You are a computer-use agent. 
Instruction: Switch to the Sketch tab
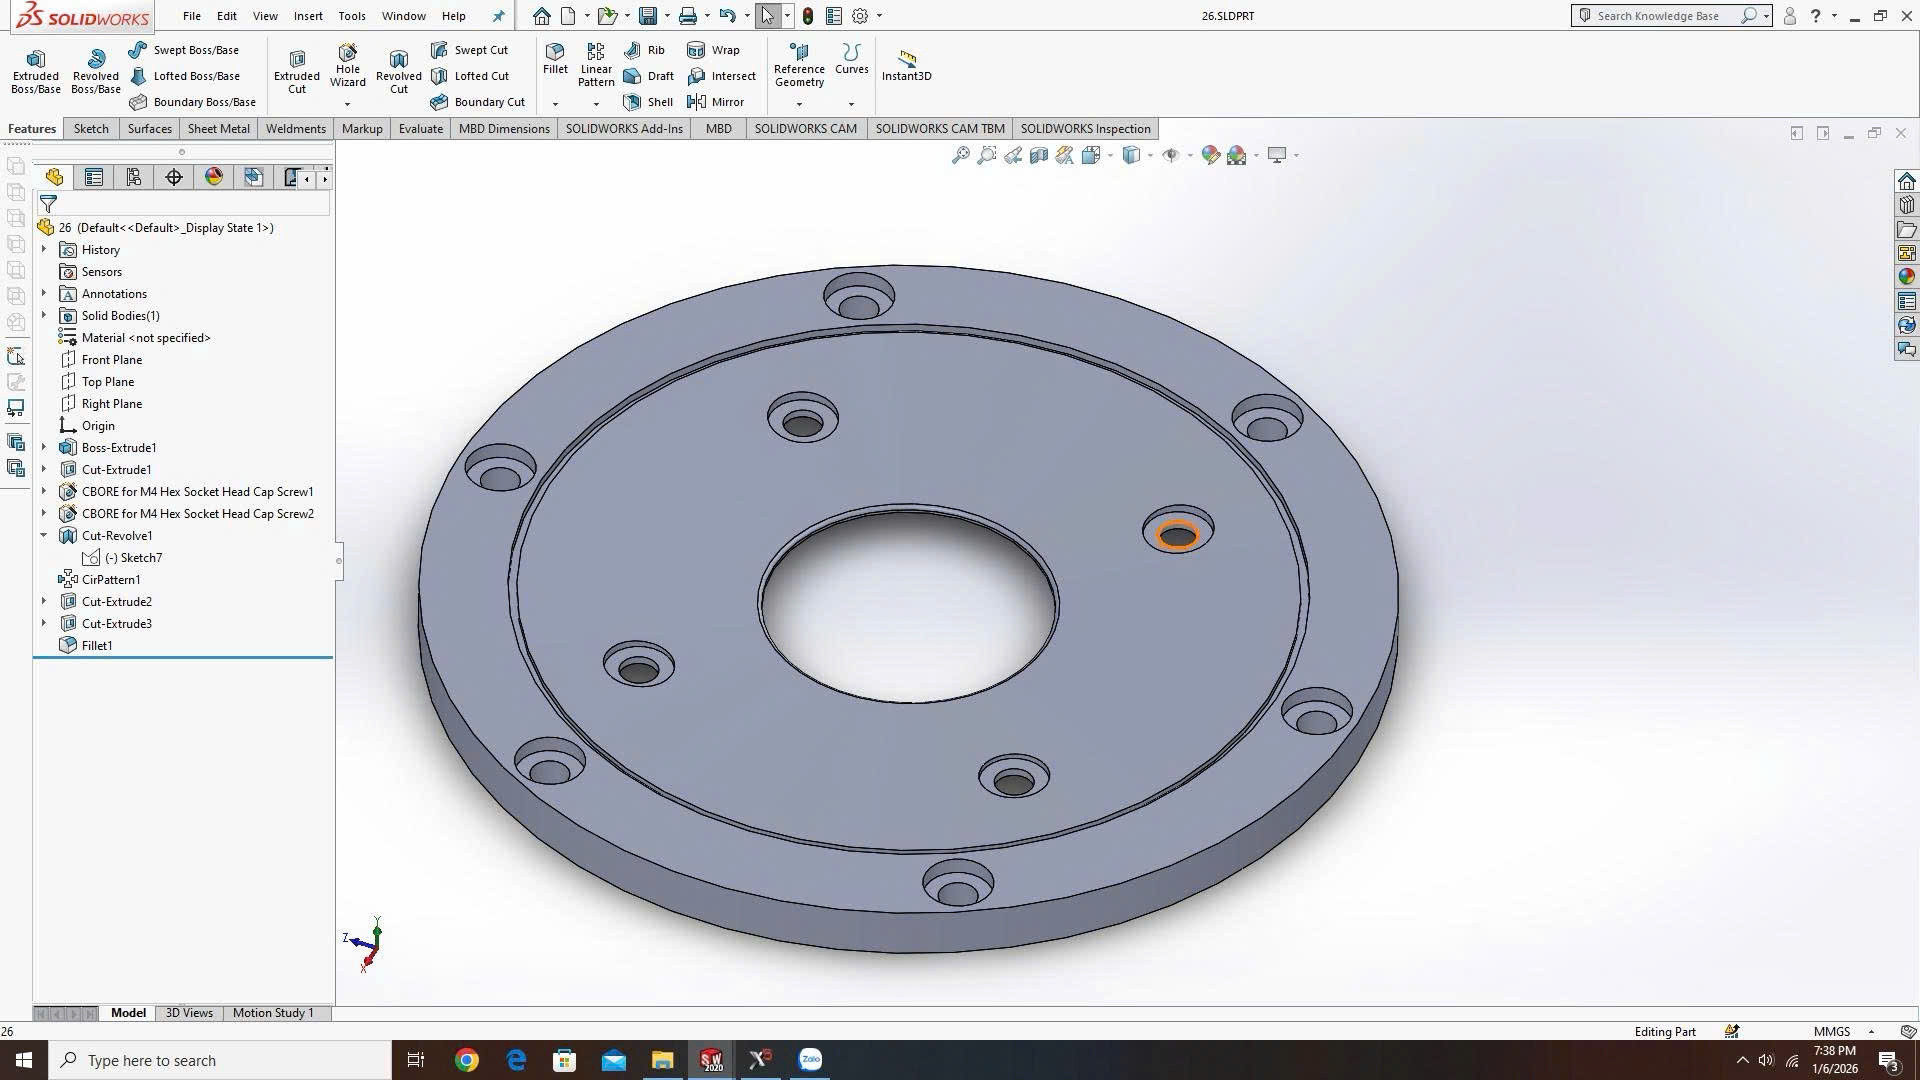(x=91, y=129)
